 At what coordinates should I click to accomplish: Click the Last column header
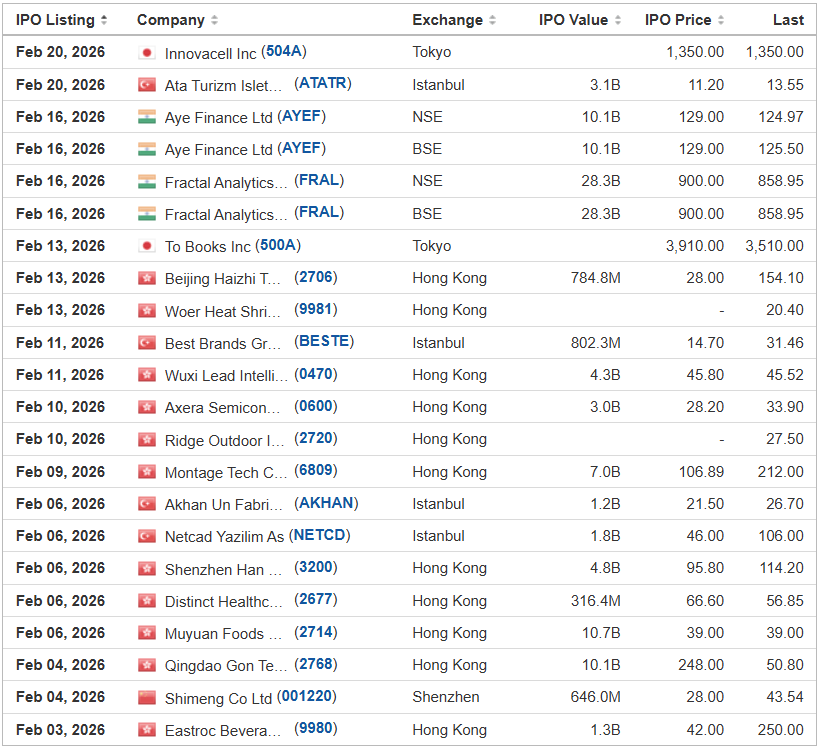pos(788,20)
